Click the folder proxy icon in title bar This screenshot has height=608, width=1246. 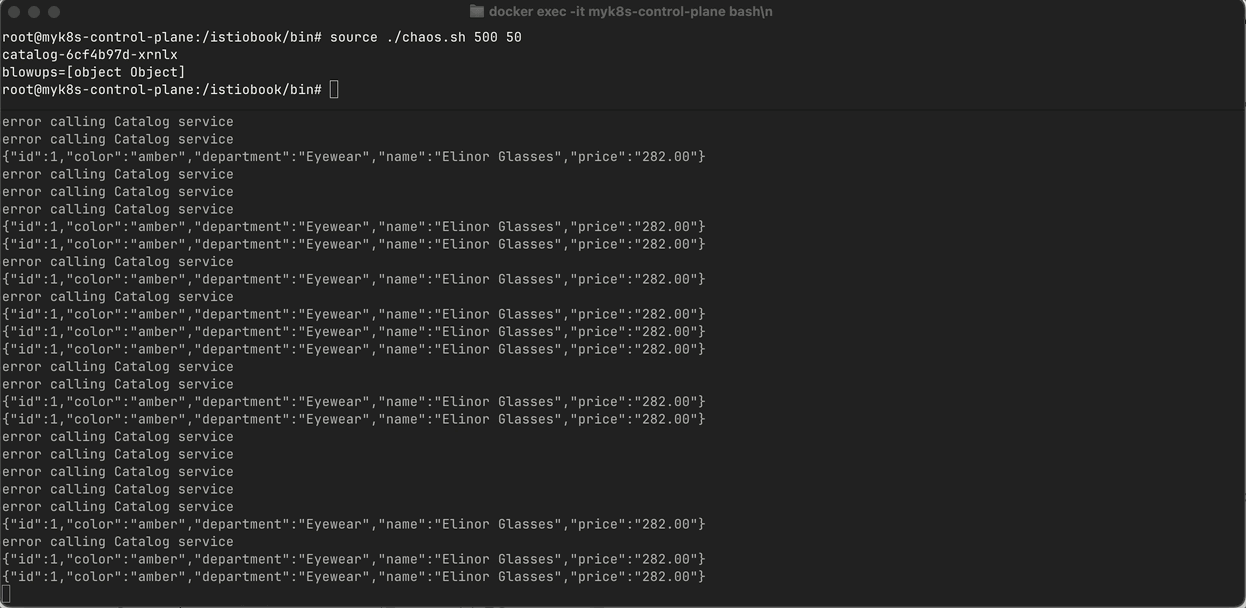coord(477,12)
